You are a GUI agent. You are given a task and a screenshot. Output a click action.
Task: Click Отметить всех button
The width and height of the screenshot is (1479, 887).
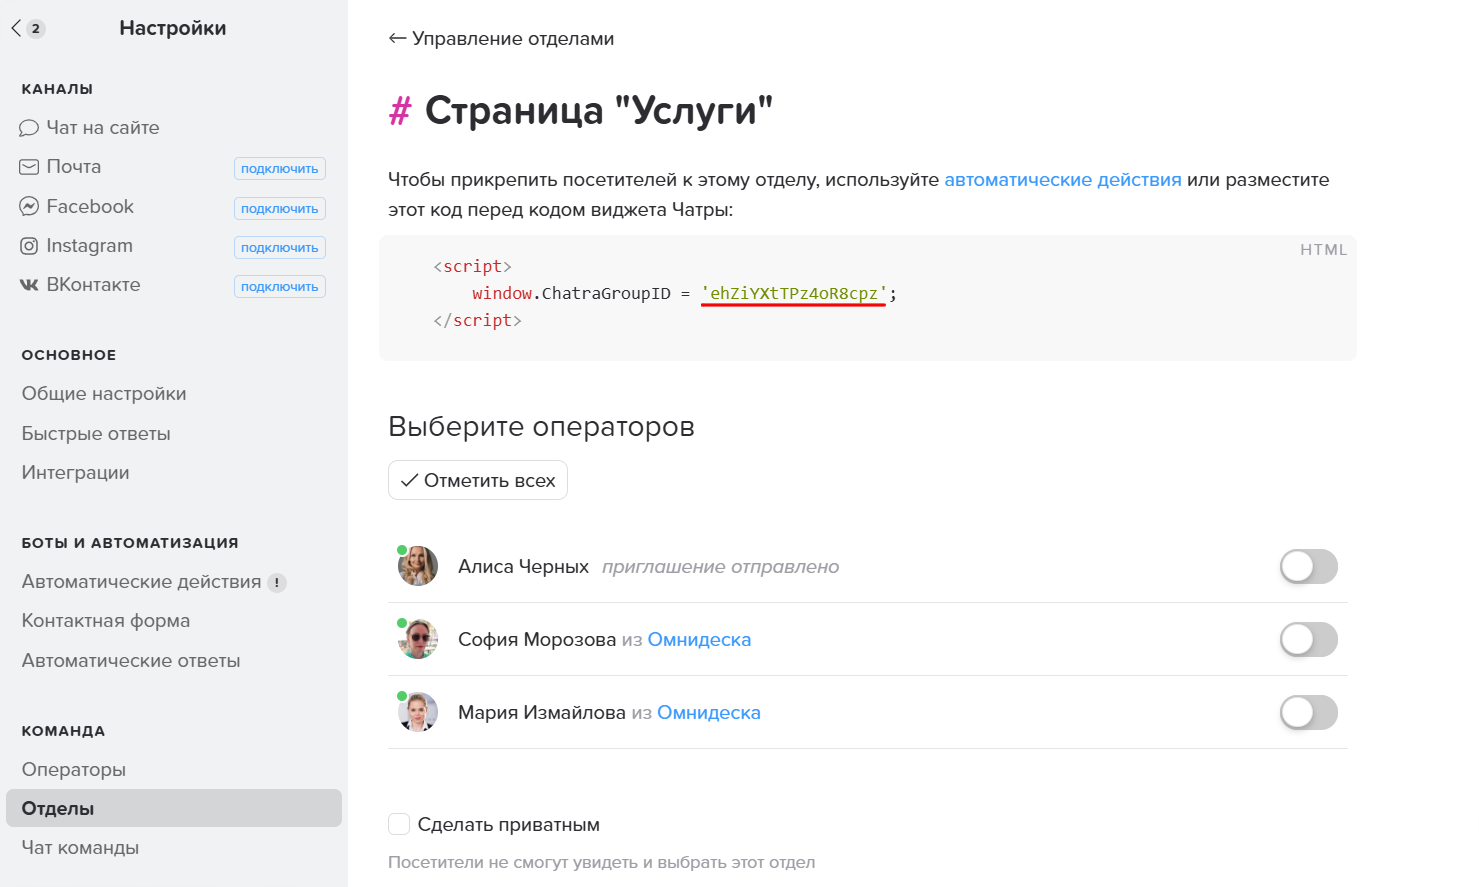coord(478,480)
